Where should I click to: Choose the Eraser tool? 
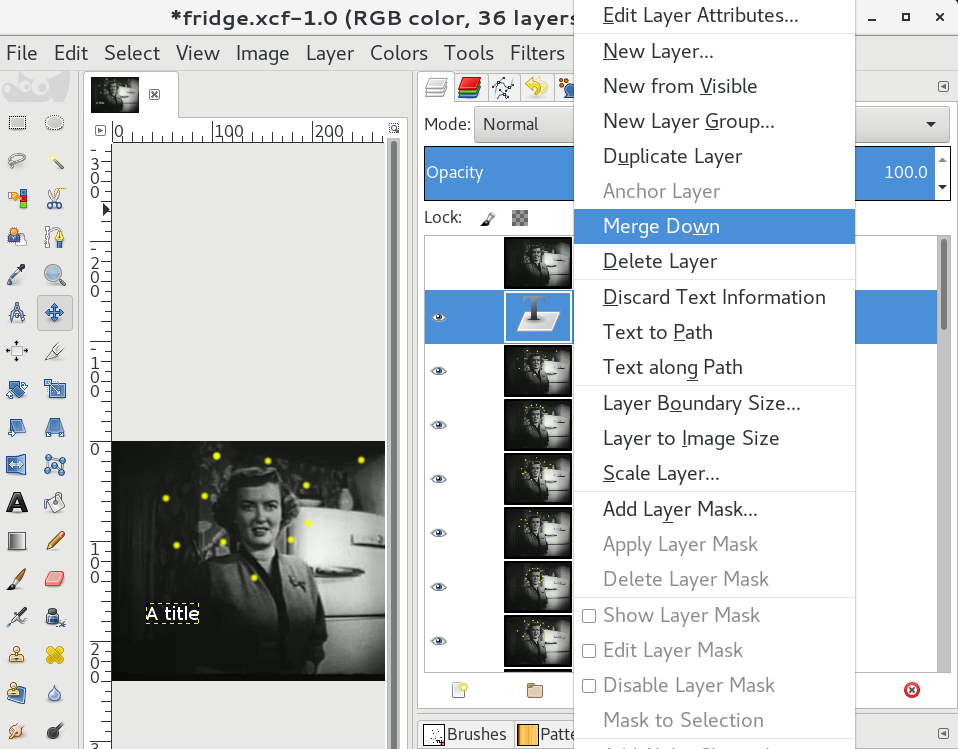click(55, 579)
